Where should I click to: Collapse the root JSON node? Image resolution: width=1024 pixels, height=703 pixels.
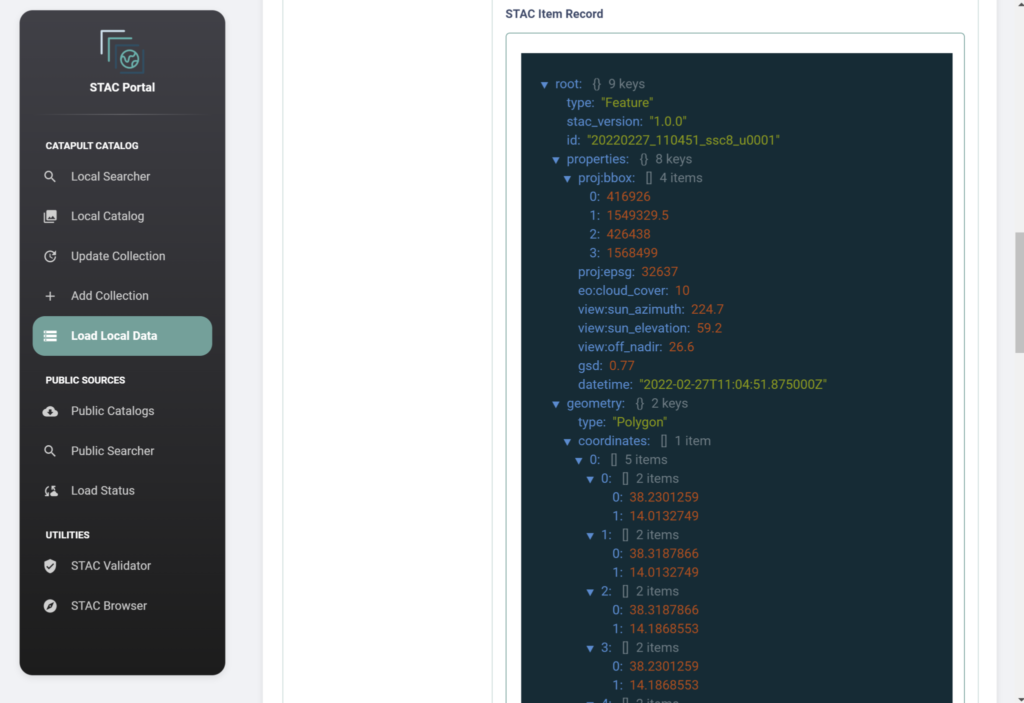pos(546,84)
